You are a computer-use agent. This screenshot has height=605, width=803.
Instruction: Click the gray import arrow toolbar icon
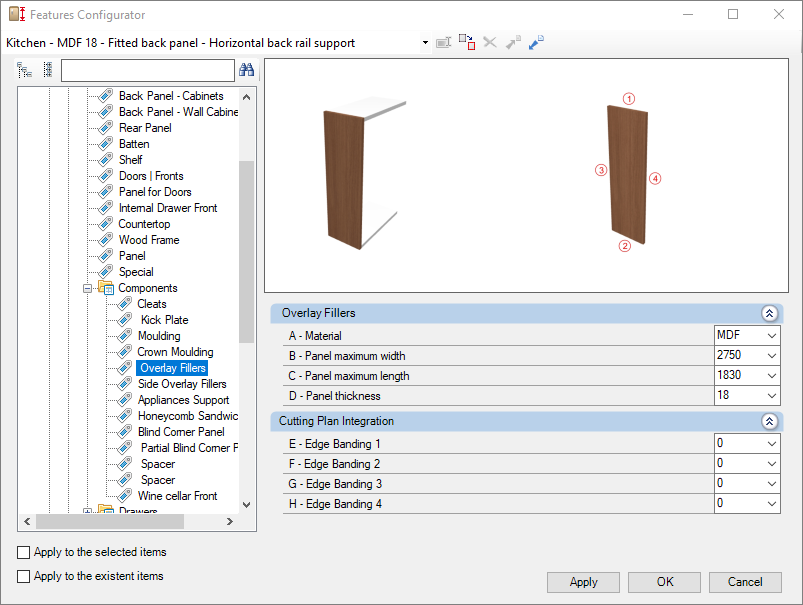click(513, 42)
